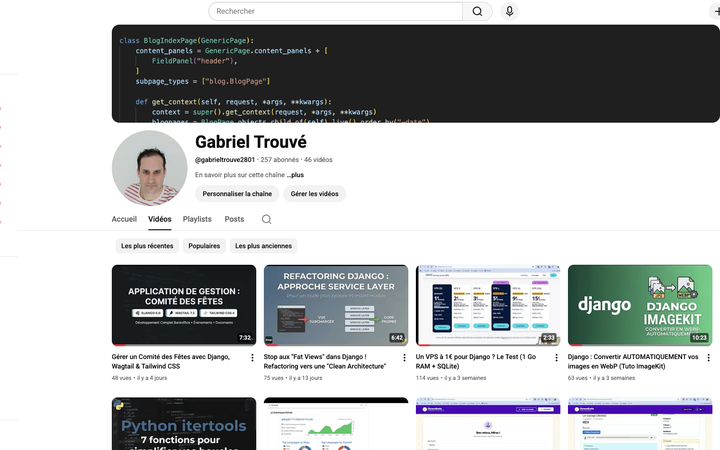720x450 pixels.
Task: Sort by Les plus anciennes
Action: click(x=263, y=246)
